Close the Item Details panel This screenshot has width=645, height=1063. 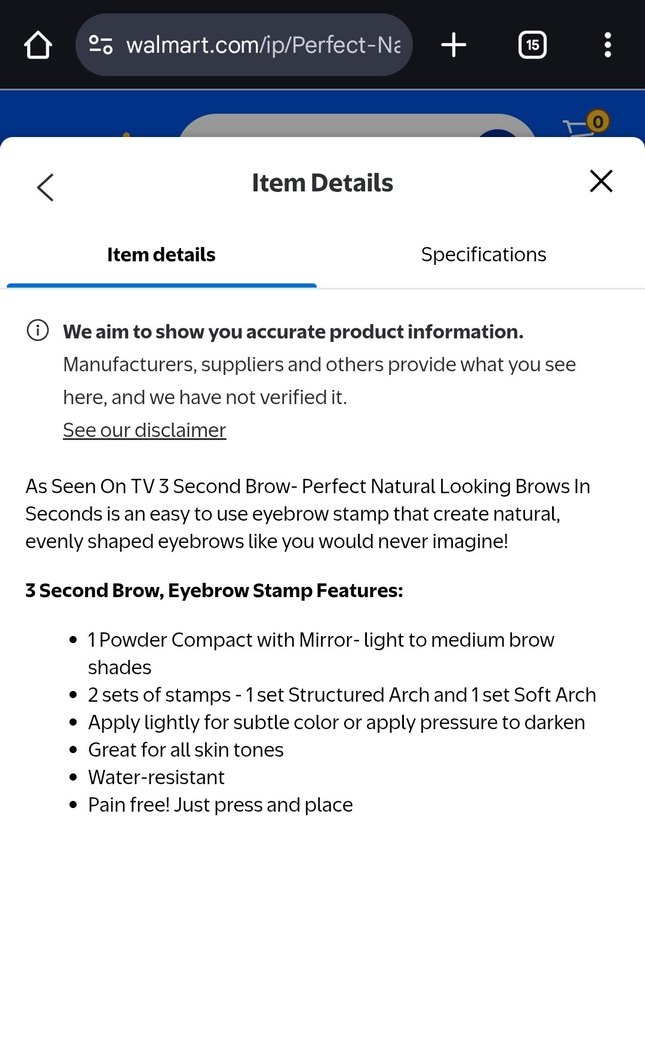pos(600,181)
